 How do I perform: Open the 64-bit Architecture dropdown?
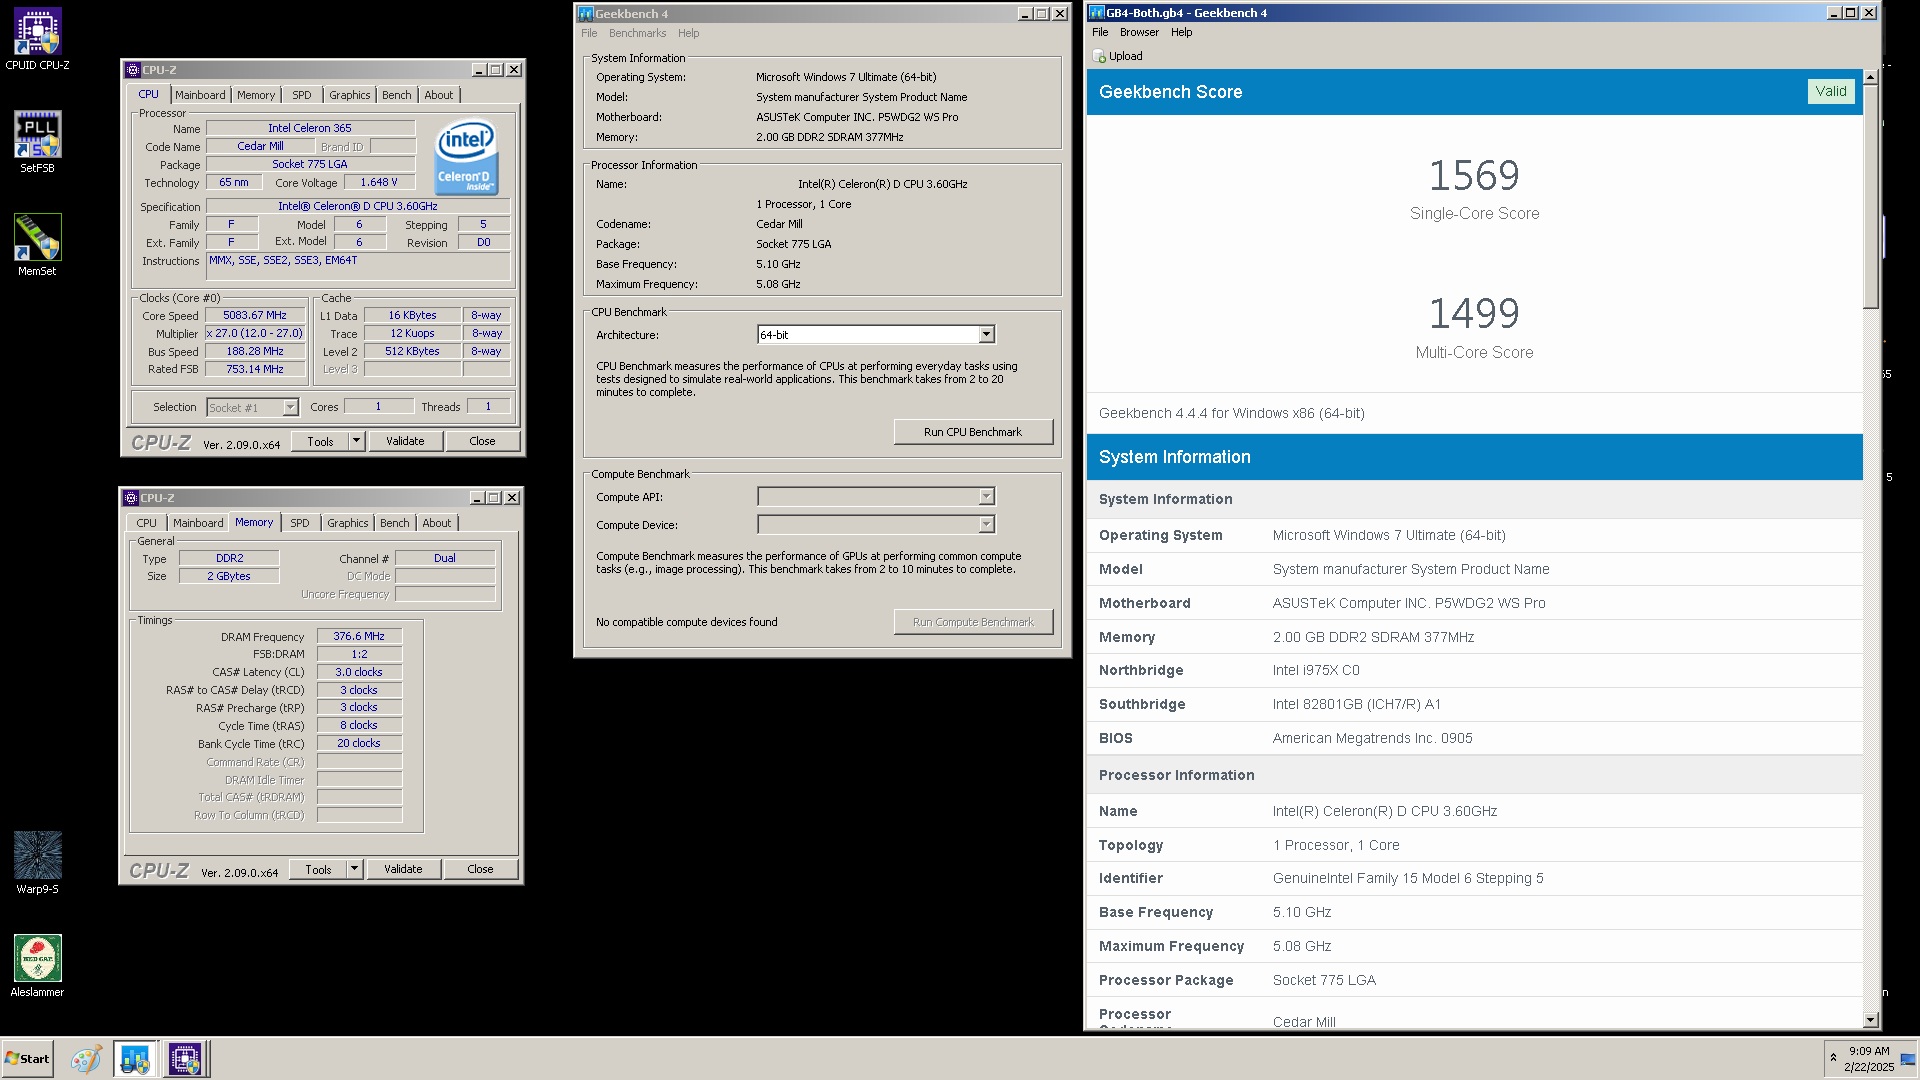tap(876, 335)
